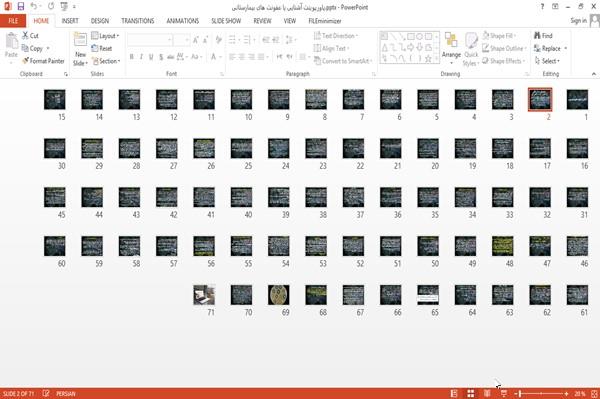600x399 pixels.
Task: Switch to Reading view icon
Action: [487, 394]
